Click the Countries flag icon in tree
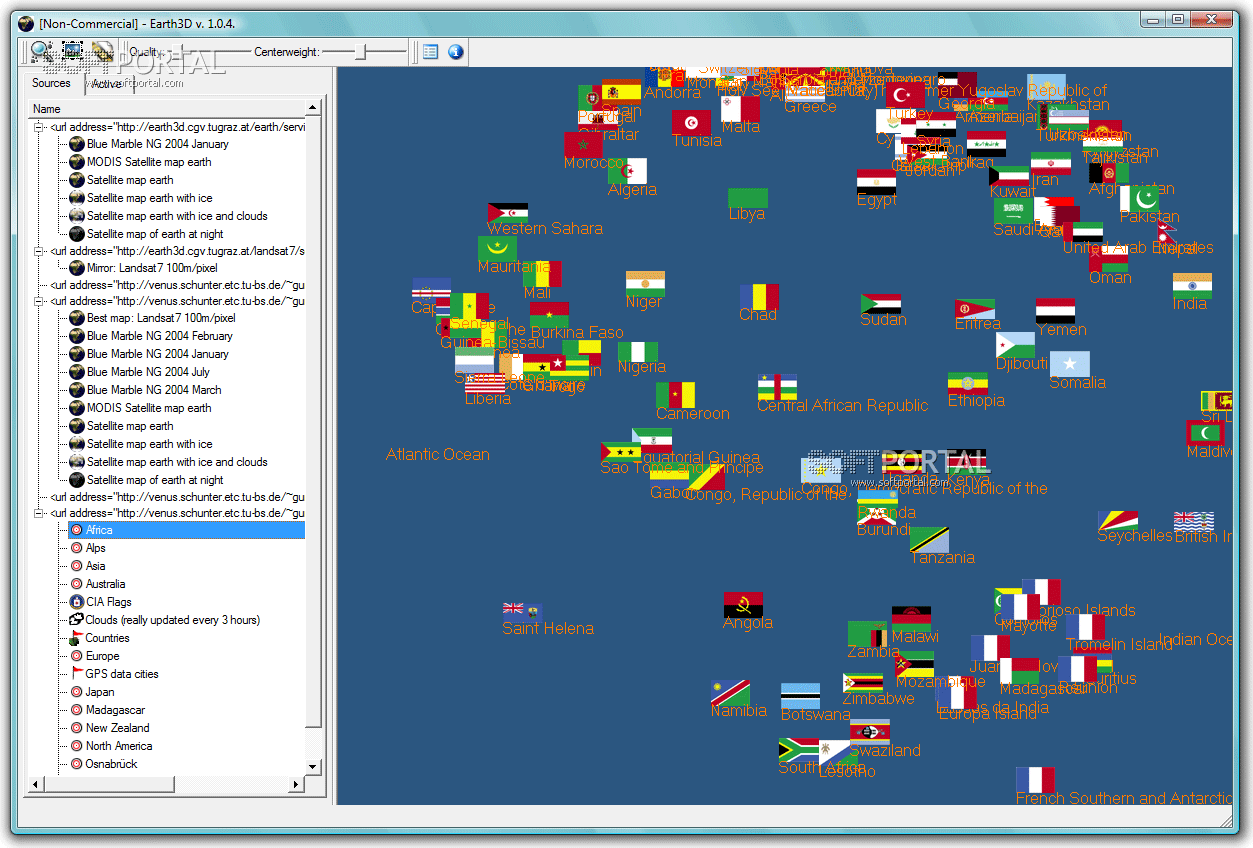1253x848 pixels. tap(76, 638)
